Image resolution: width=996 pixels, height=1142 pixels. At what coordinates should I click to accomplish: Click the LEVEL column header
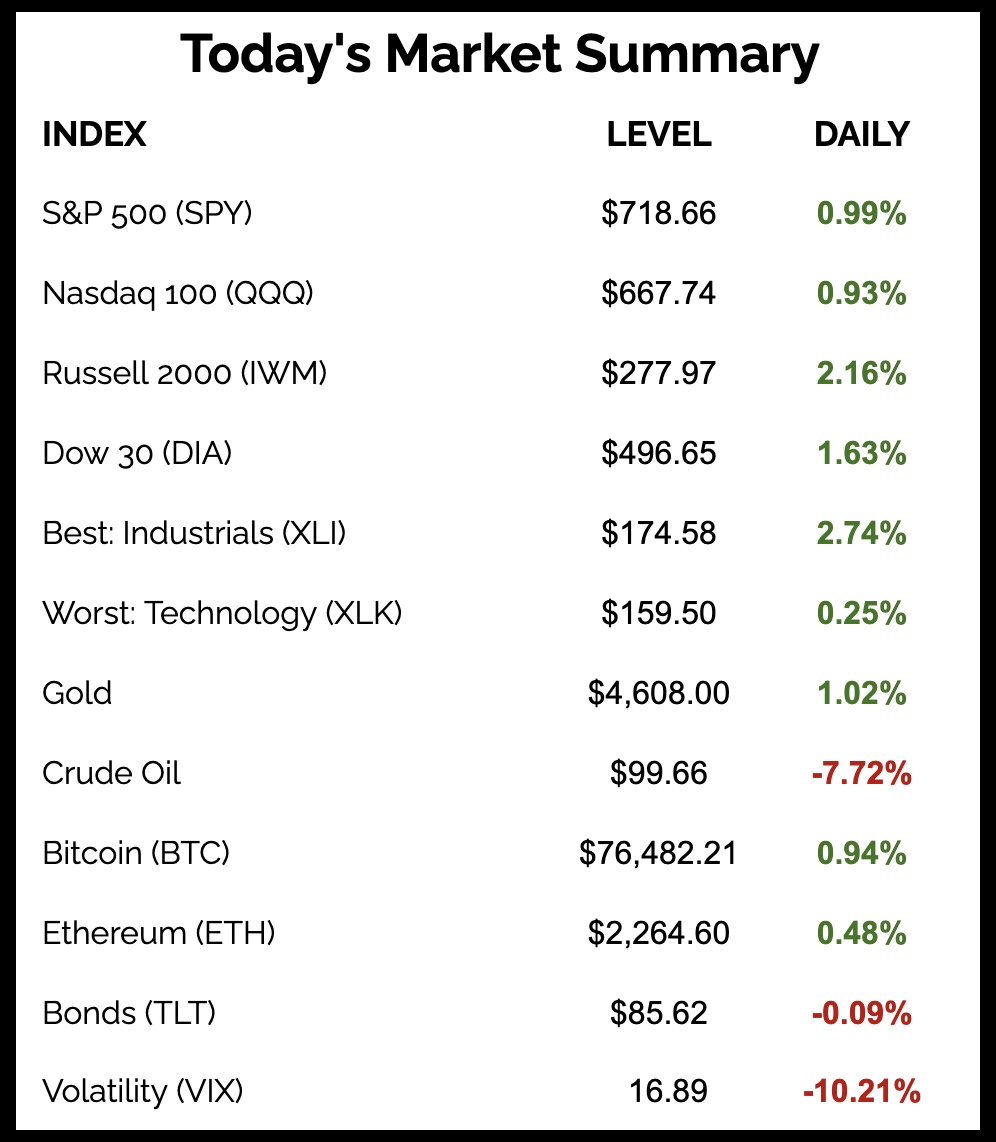[659, 134]
